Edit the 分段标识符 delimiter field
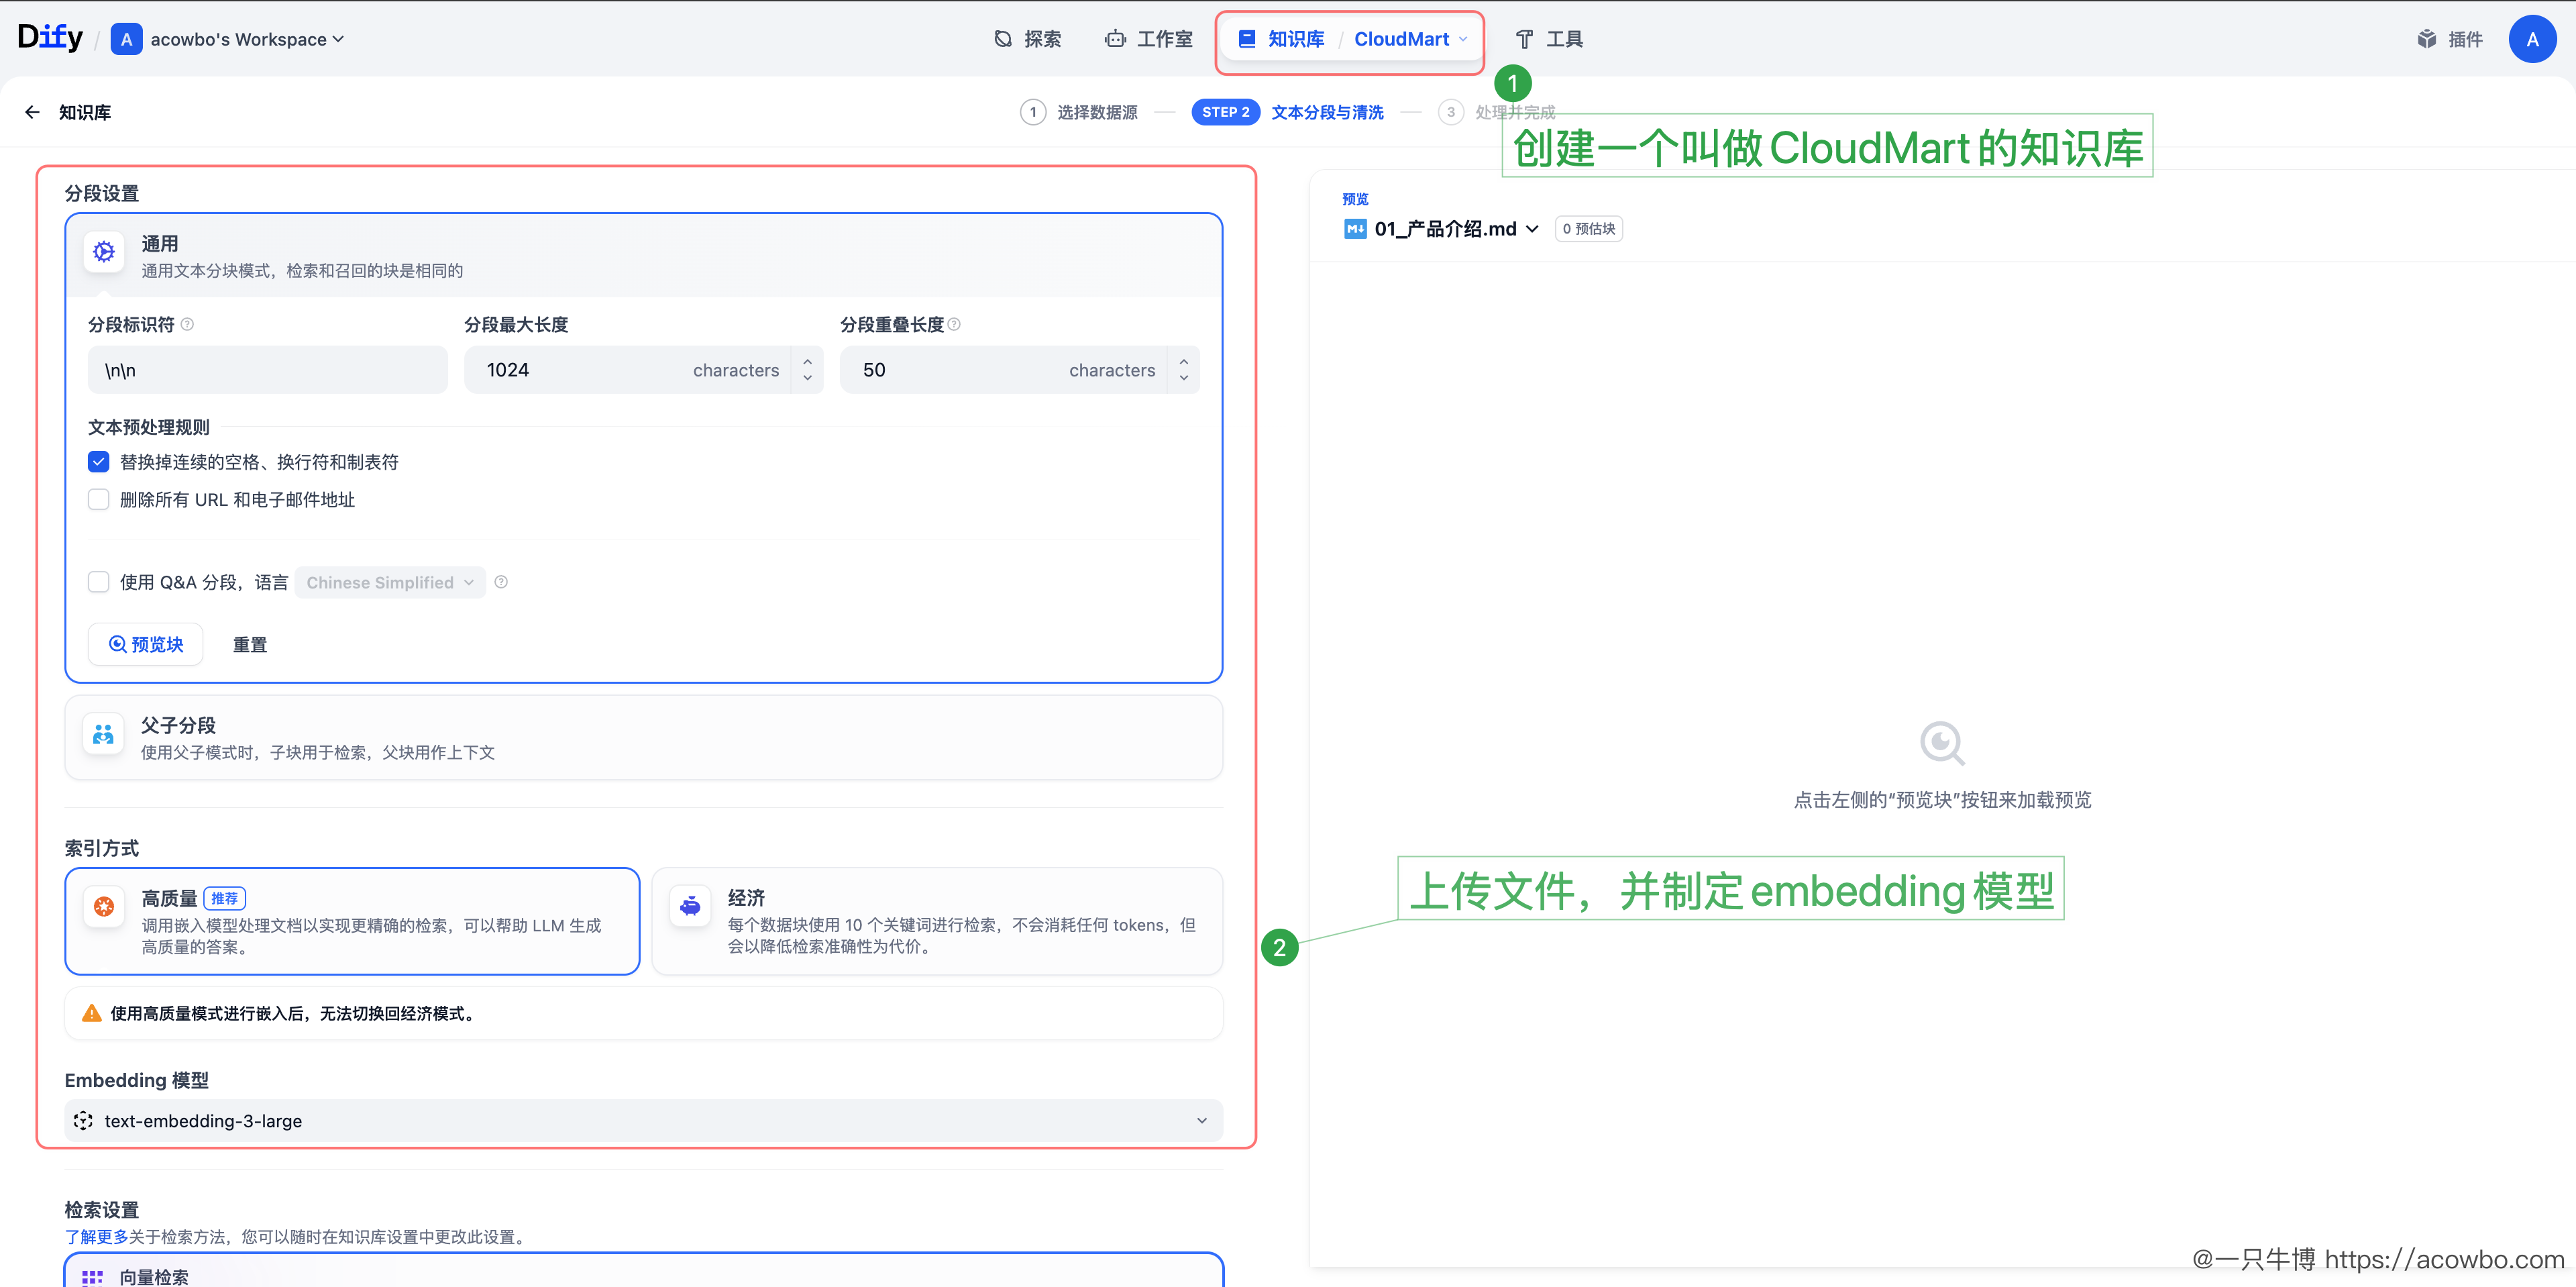 (x=267, y=370)
